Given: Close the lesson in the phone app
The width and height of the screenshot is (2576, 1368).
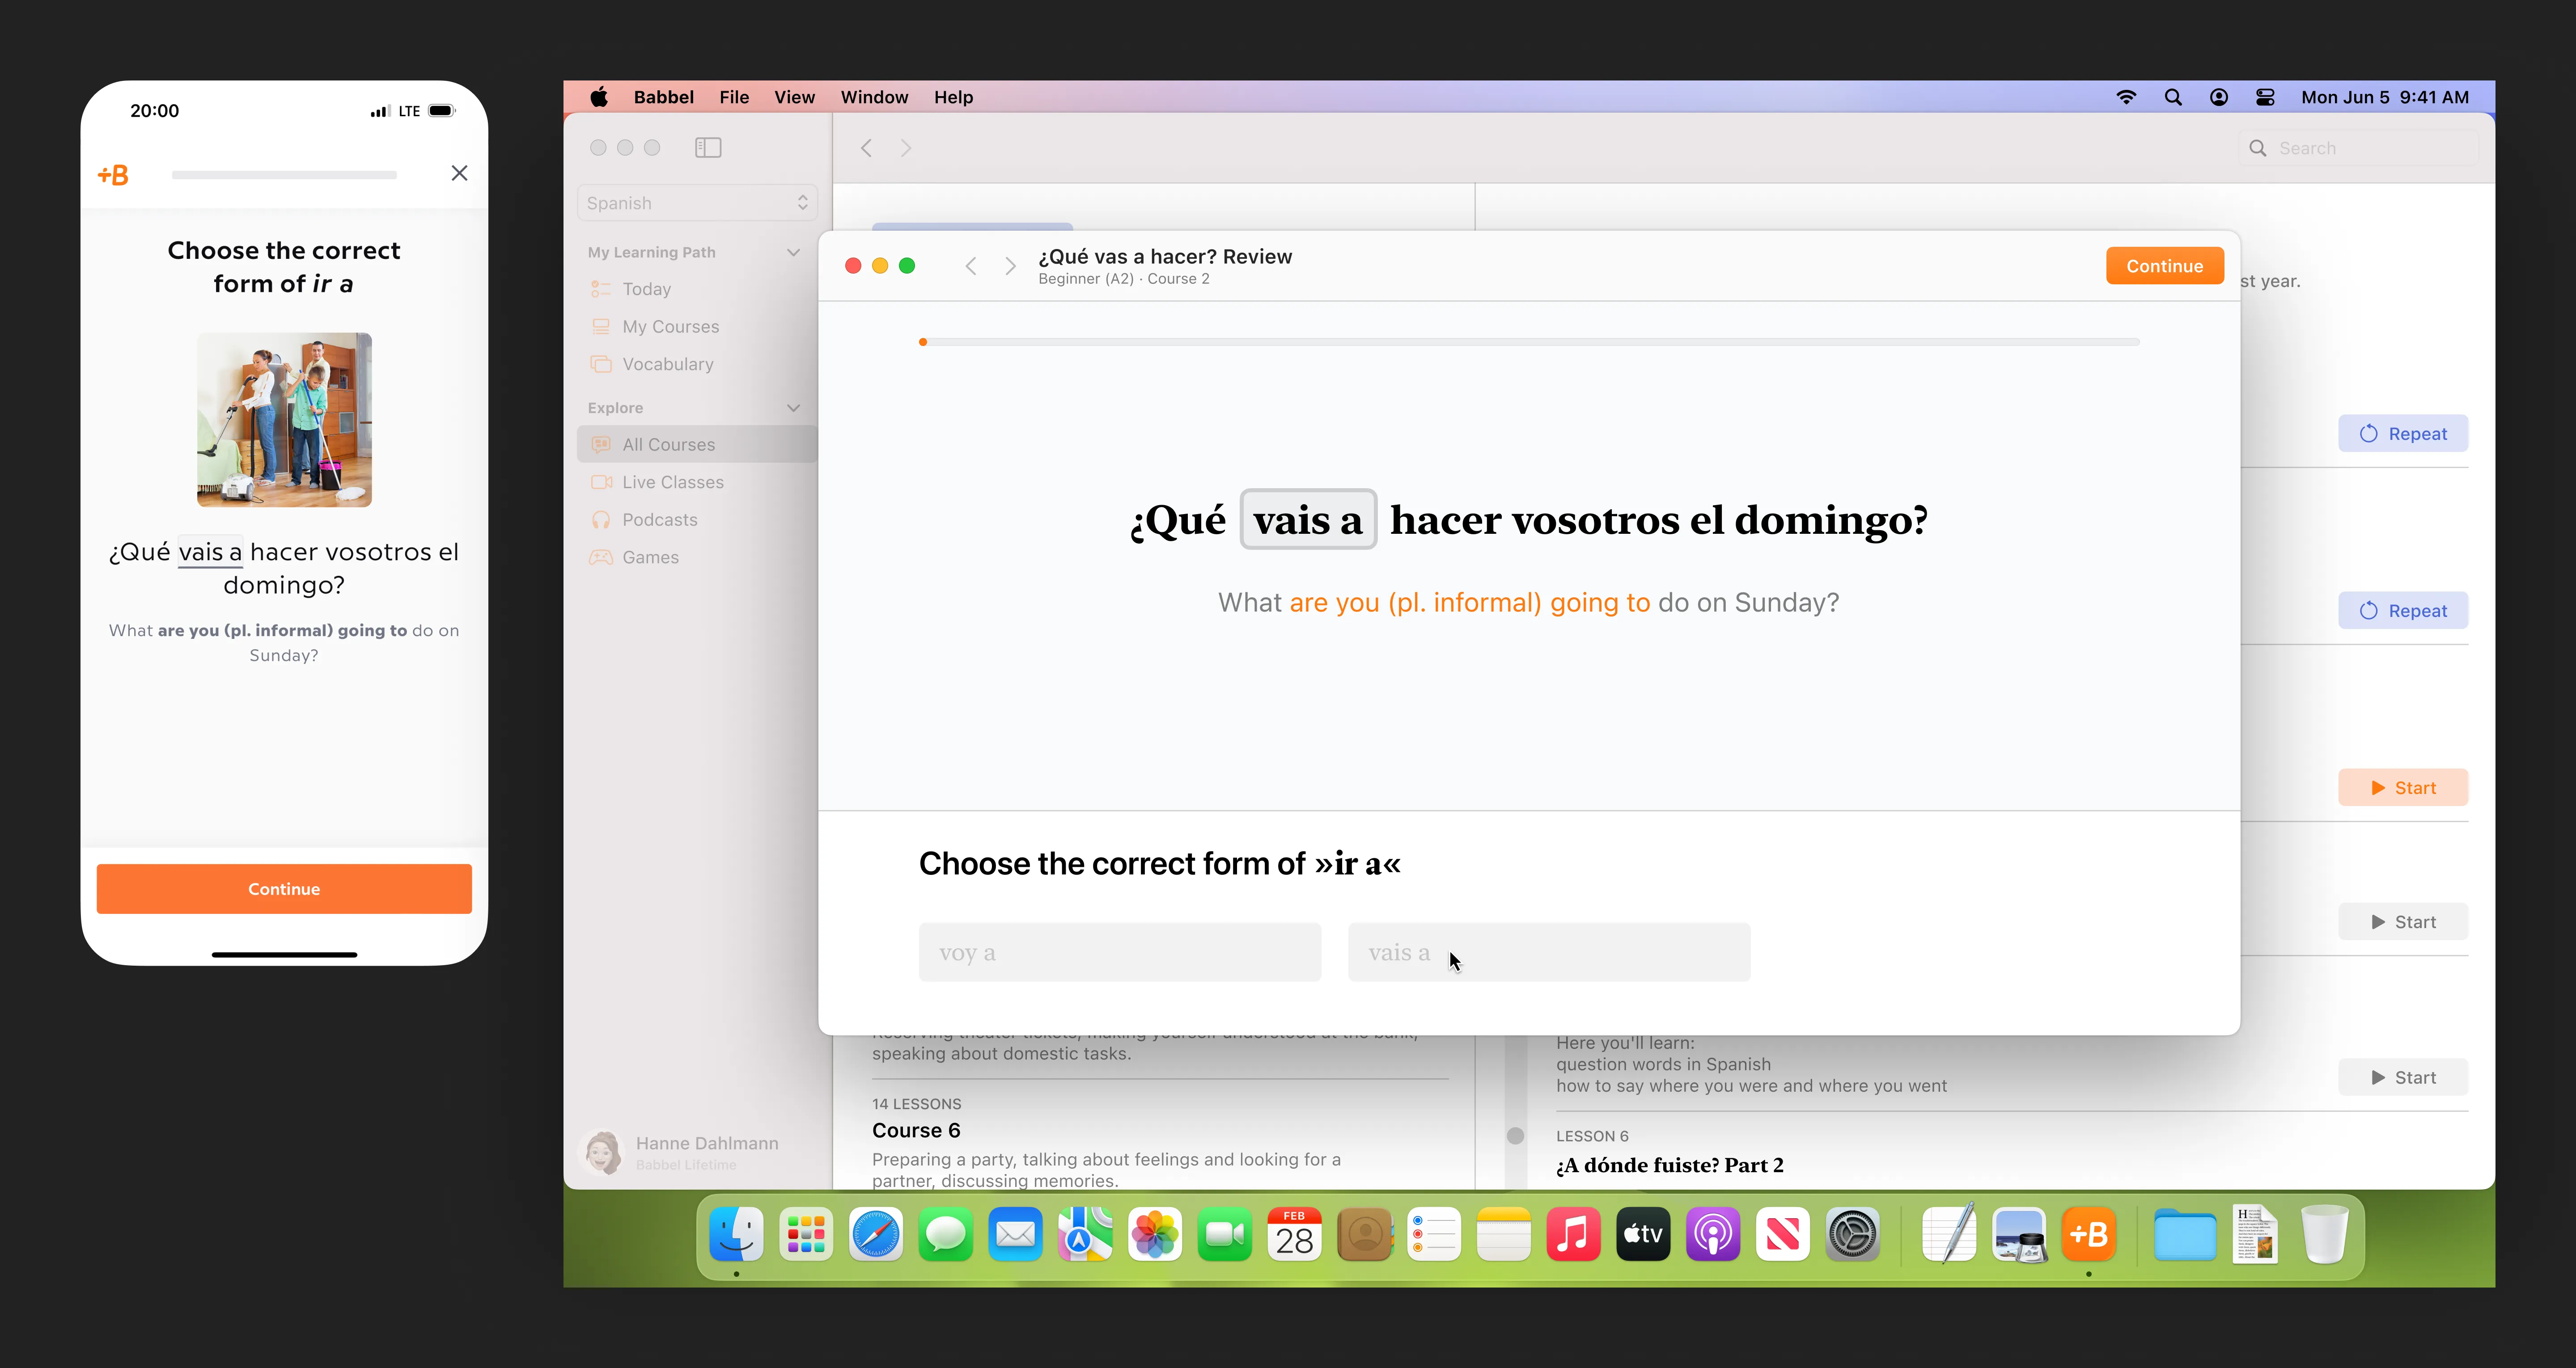Looking at the screenshot, I should click(459, 173).
